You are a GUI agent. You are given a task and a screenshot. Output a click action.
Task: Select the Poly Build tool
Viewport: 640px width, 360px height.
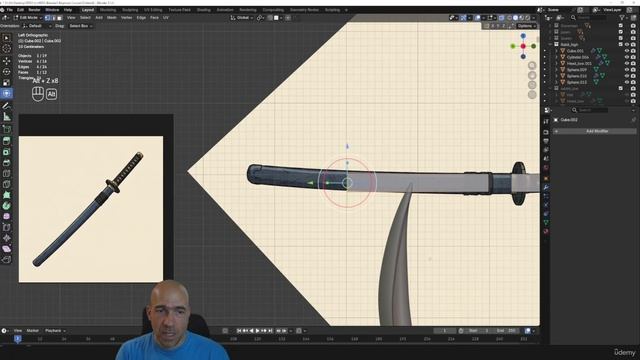pyautogui.click(x=7, y=195)
